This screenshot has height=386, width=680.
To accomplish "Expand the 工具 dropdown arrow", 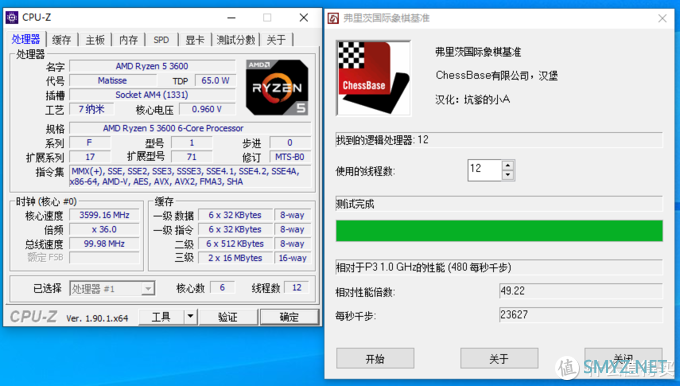I will [x=190, y=317].
